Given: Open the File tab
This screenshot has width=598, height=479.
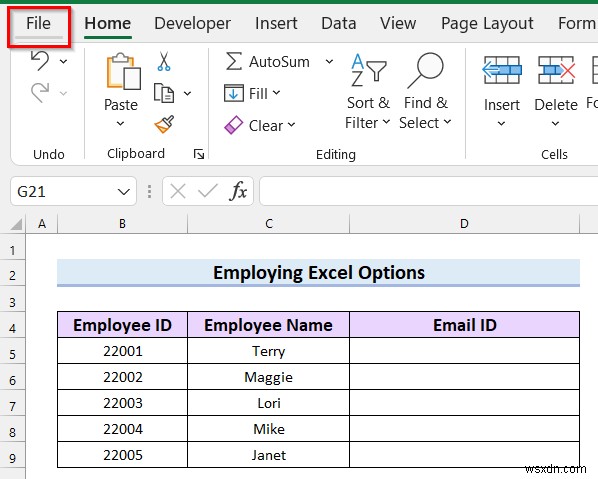Looking at the screenshot, I should [x=39, y=24].
